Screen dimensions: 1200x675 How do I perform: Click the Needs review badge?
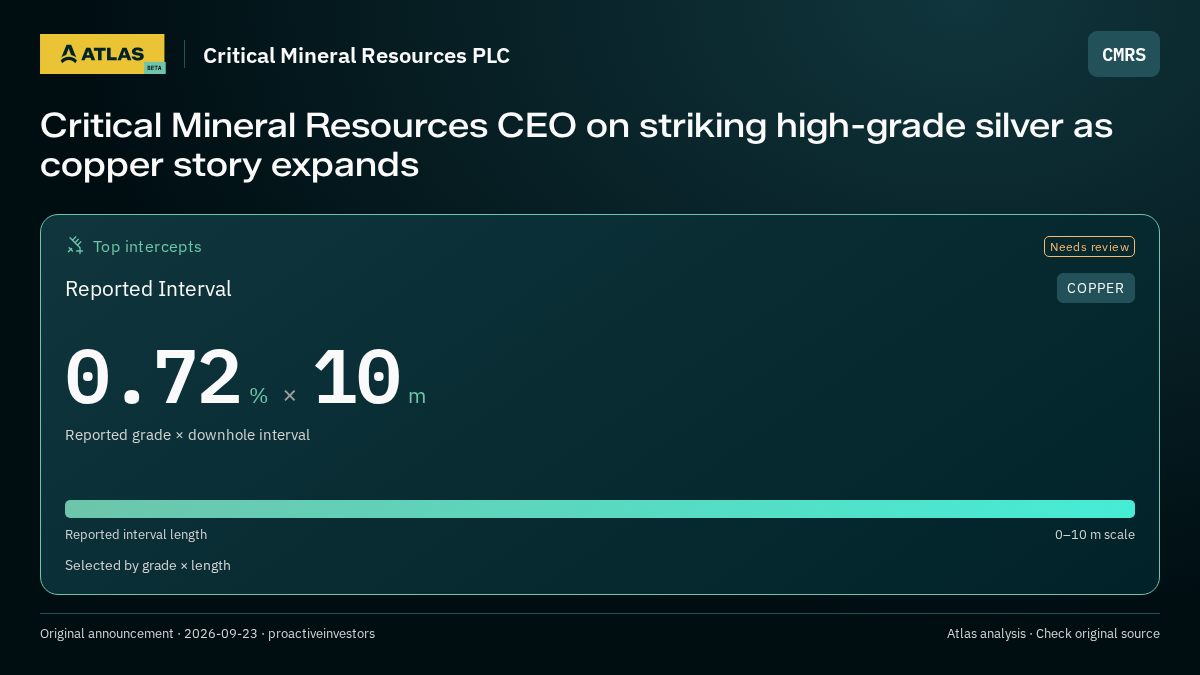tap(1089, 246)
